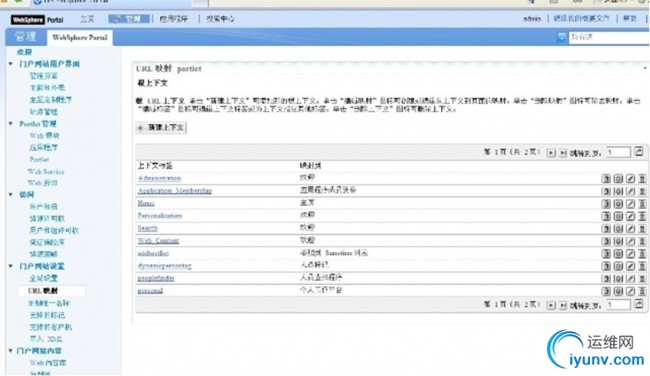Image resolution: width=650 pixels, height=376 pixels.
Task: Click the first mapping icon in Home row
Action: pyautogui.click(x=606, y=204)
